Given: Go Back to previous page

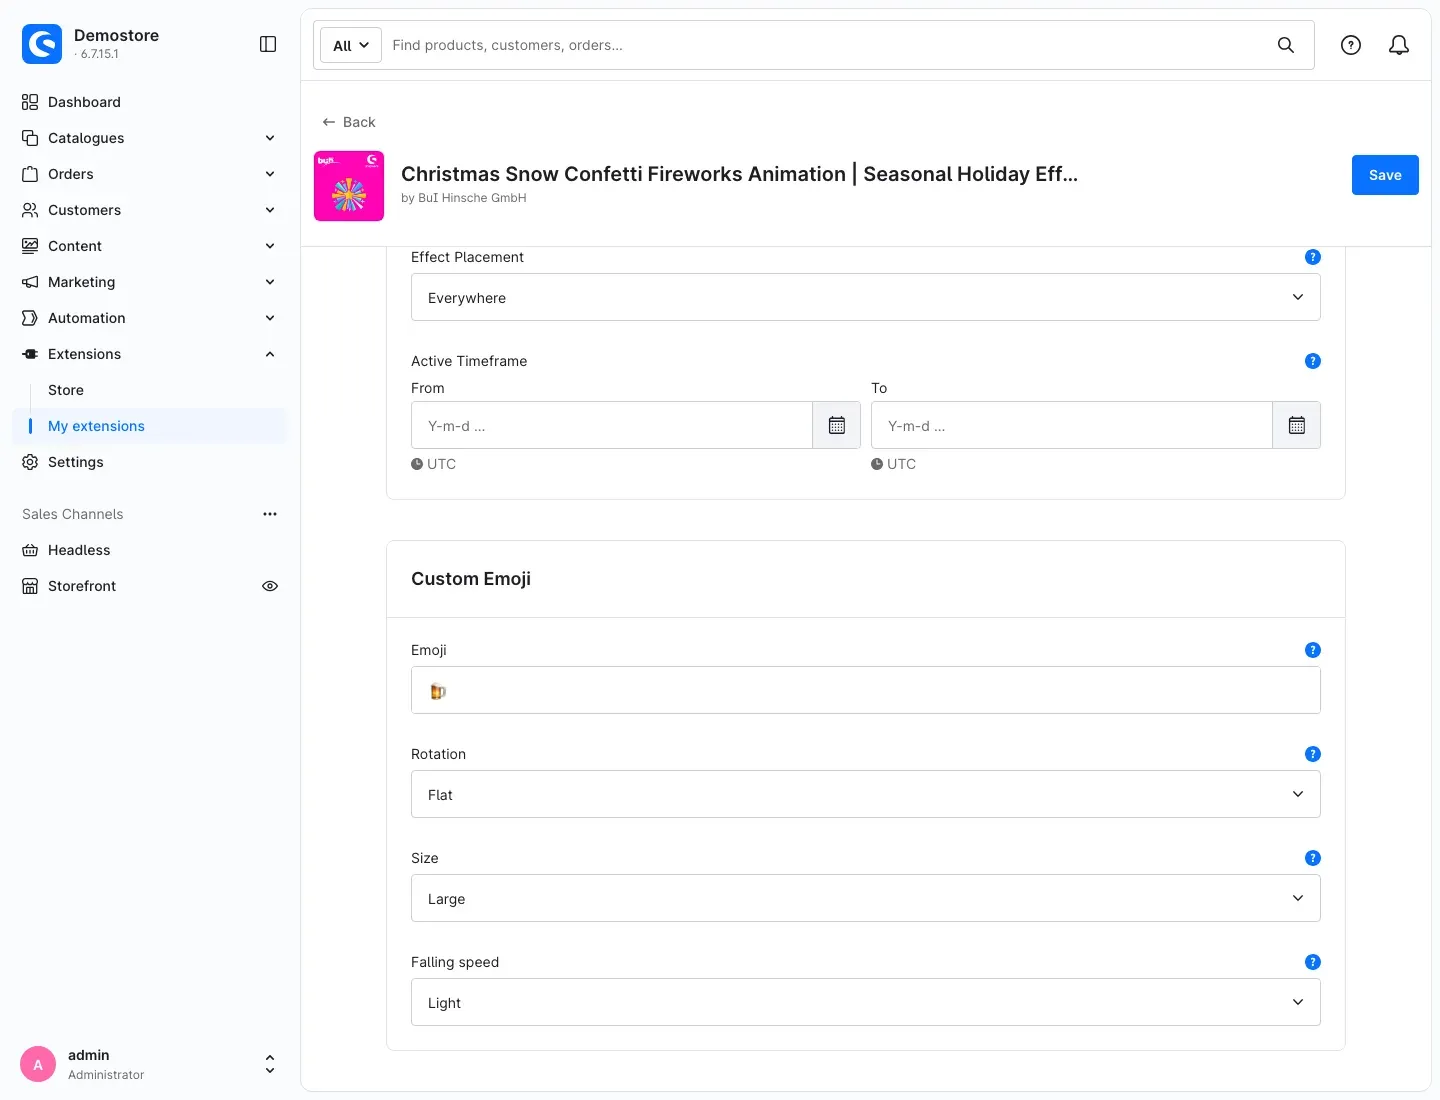Looking at the screenshot, I should pos(349,122).
